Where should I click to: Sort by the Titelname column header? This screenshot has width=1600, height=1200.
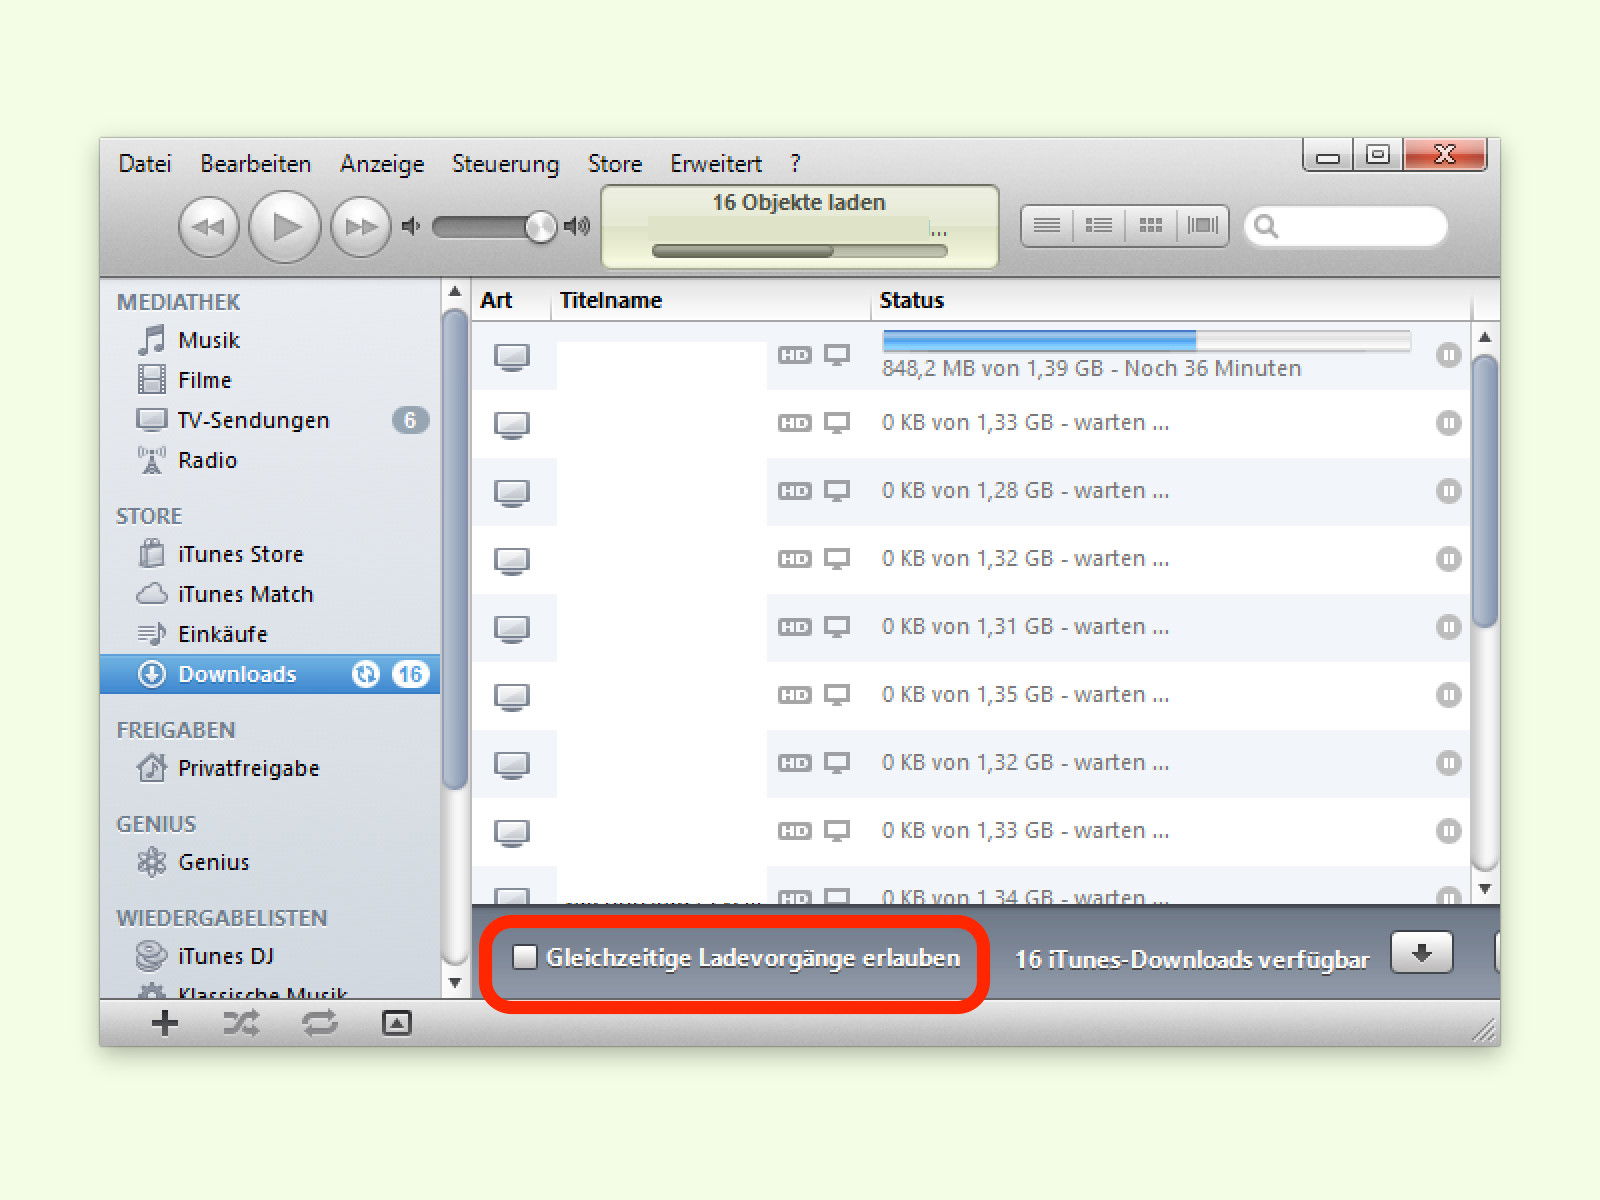click(710, 300)
